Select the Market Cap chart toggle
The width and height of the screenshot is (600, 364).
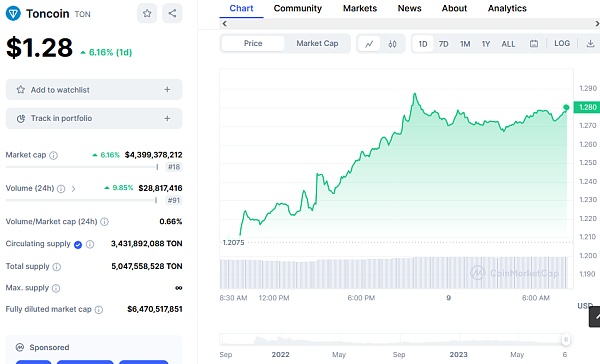pyautogui.click(x=317, y=44)
